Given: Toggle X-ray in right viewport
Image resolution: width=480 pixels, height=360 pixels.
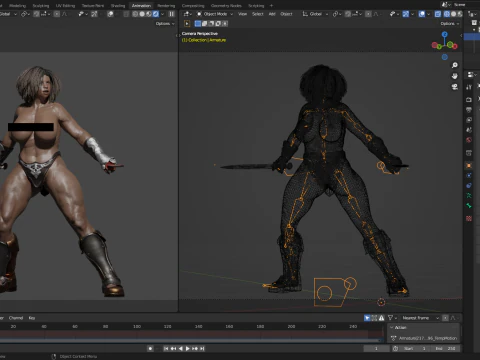Looking at the screenshot, I should tap(438, 14).
